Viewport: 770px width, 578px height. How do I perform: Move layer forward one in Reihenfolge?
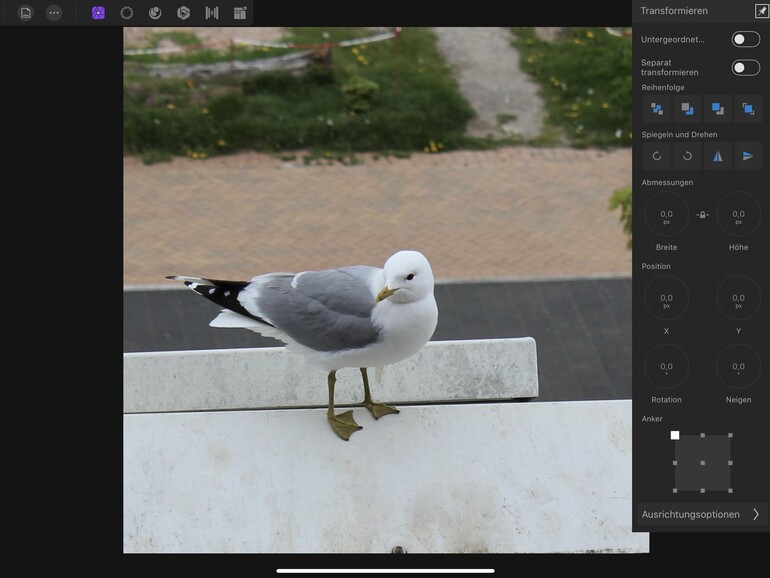click(717, 109)
